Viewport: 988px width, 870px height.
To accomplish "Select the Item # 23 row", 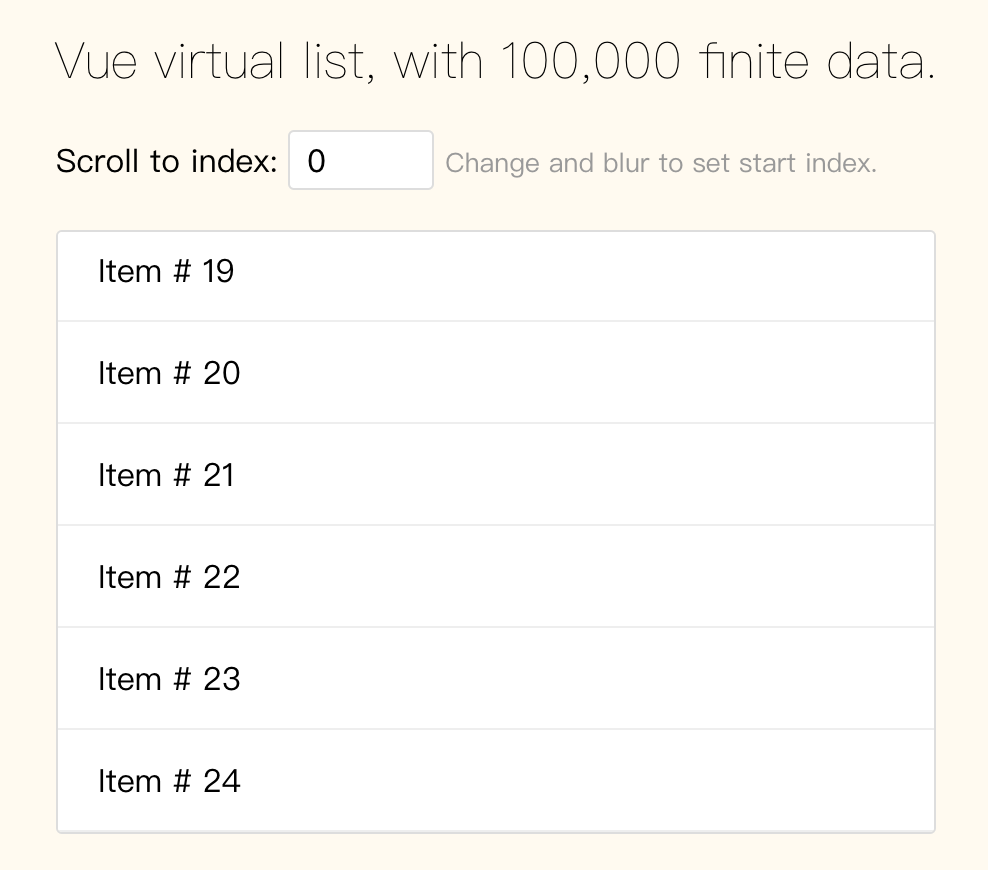I will click(x=496, y=679).
